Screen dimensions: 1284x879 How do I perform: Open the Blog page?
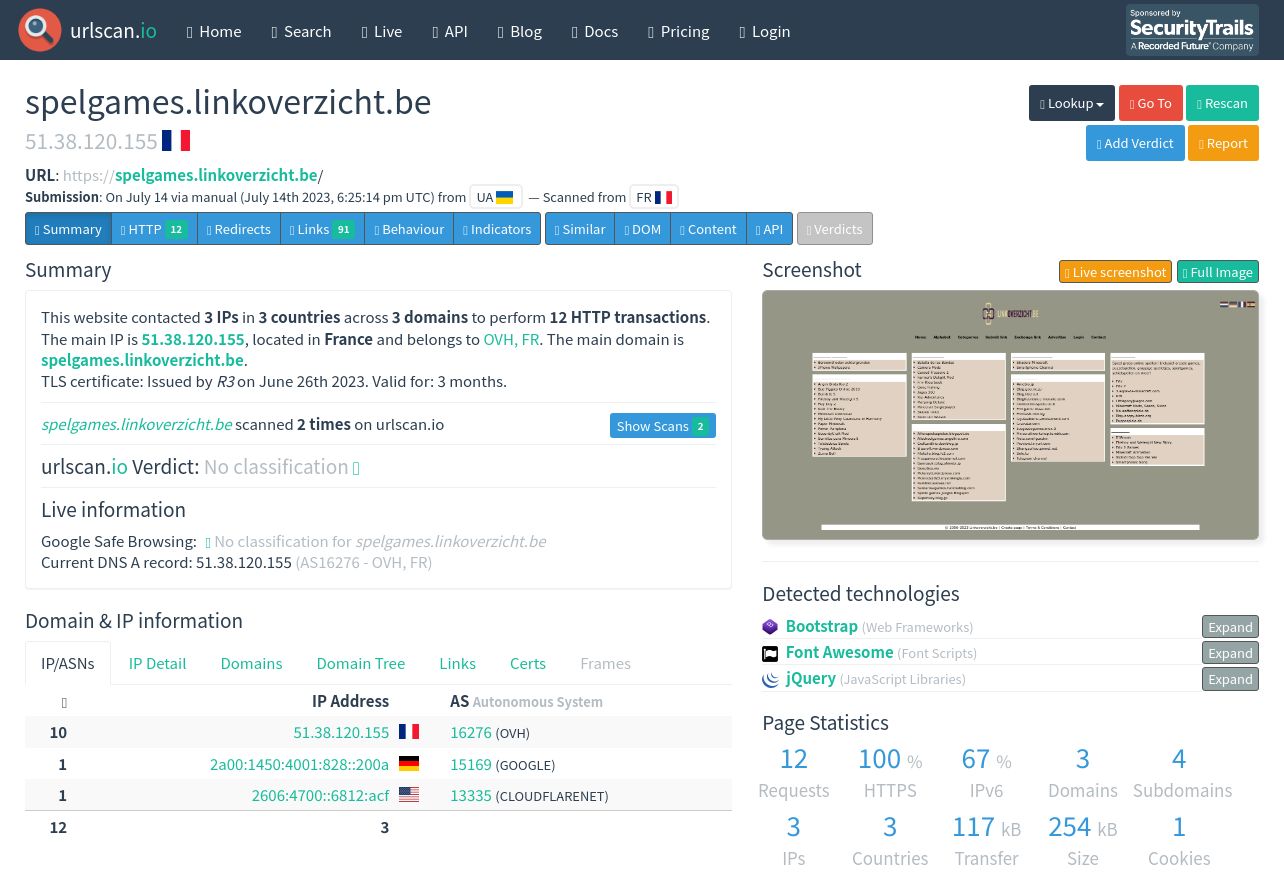click(x=520, y=31)
